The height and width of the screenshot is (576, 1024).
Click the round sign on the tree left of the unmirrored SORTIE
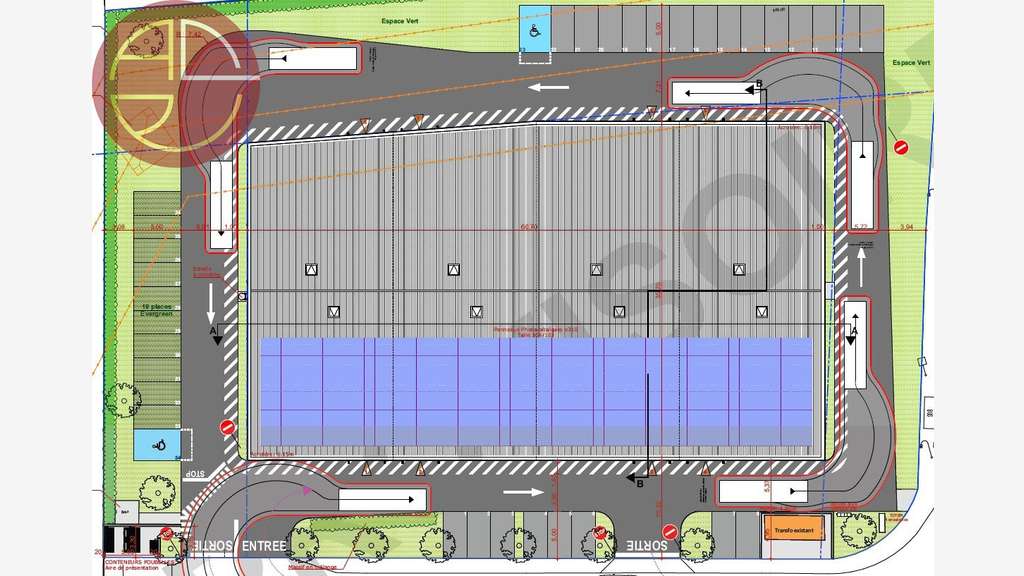point(600,533)
